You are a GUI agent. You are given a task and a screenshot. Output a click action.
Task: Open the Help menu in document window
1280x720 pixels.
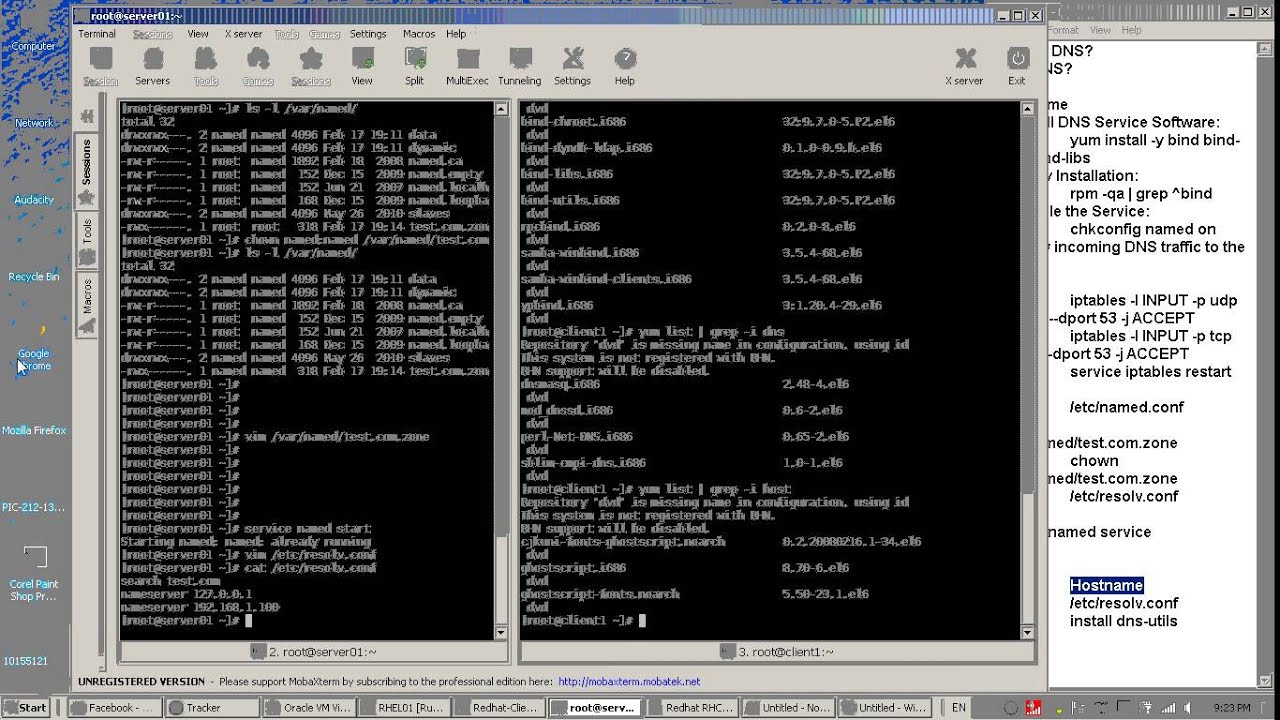[1131, 30]
